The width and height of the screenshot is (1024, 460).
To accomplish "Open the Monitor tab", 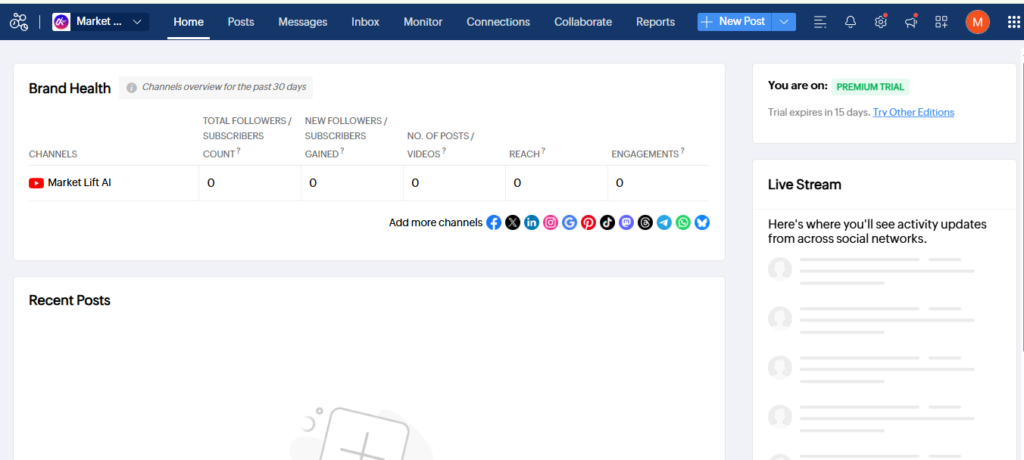I will 423,22.
